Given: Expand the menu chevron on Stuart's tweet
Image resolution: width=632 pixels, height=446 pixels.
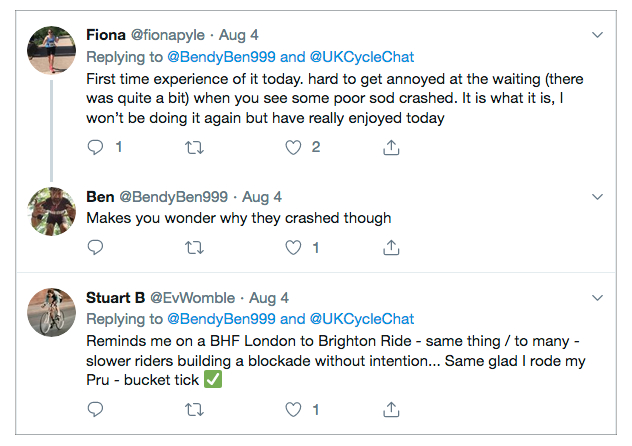Looking at the screenshot, I should click(x=598, y=298).
